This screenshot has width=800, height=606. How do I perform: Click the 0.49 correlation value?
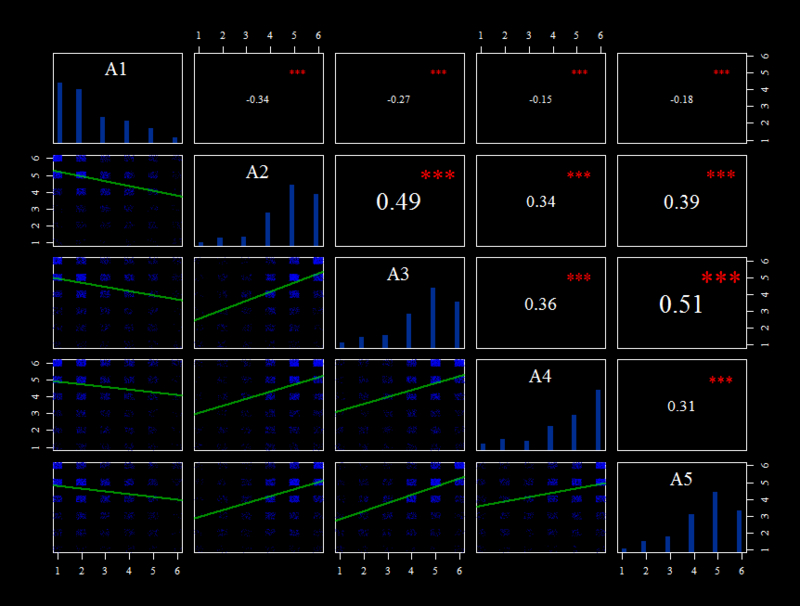398,201
